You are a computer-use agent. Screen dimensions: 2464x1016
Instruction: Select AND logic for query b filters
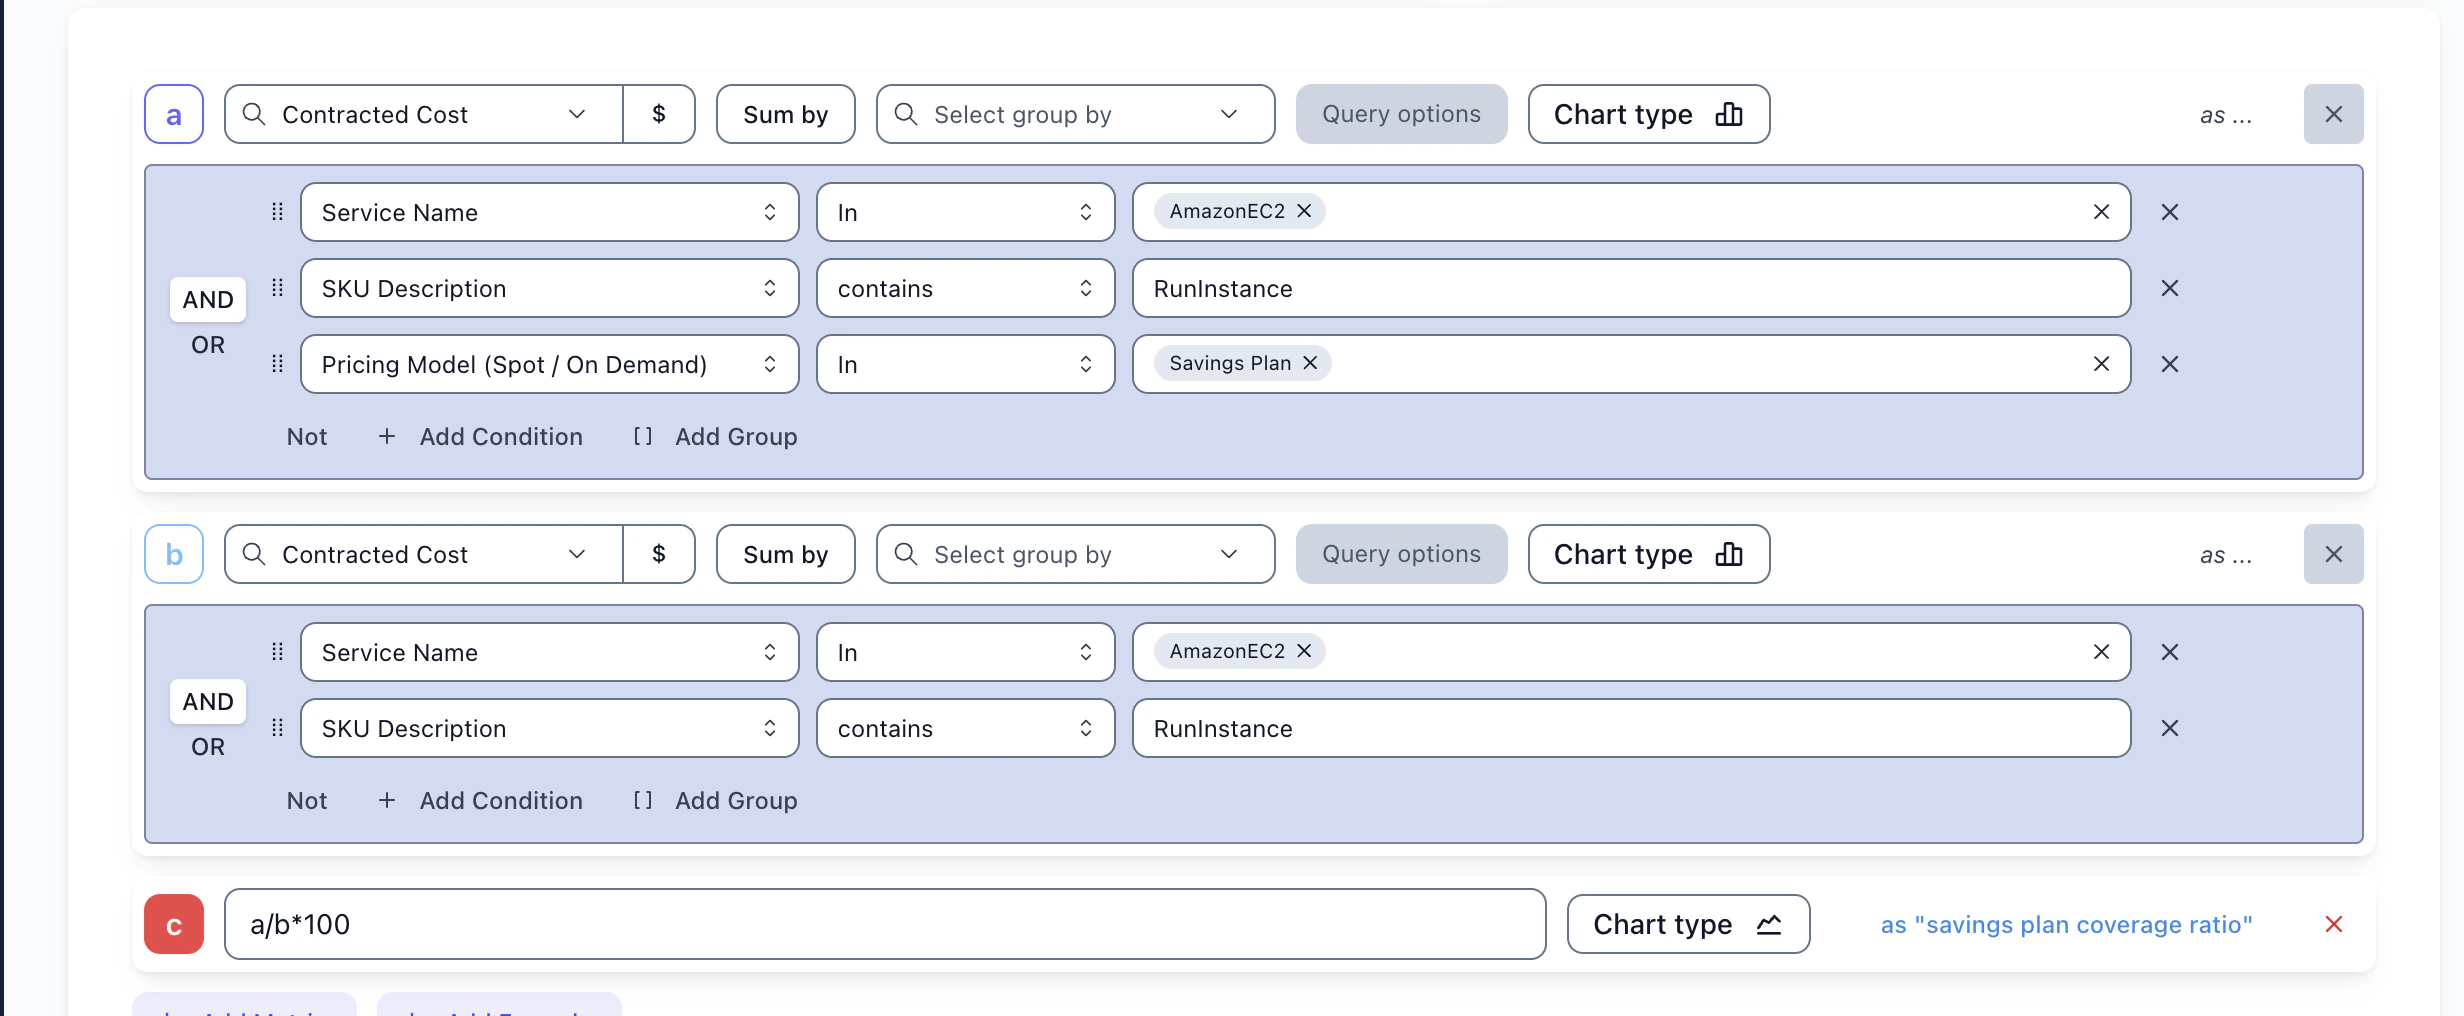208,702
